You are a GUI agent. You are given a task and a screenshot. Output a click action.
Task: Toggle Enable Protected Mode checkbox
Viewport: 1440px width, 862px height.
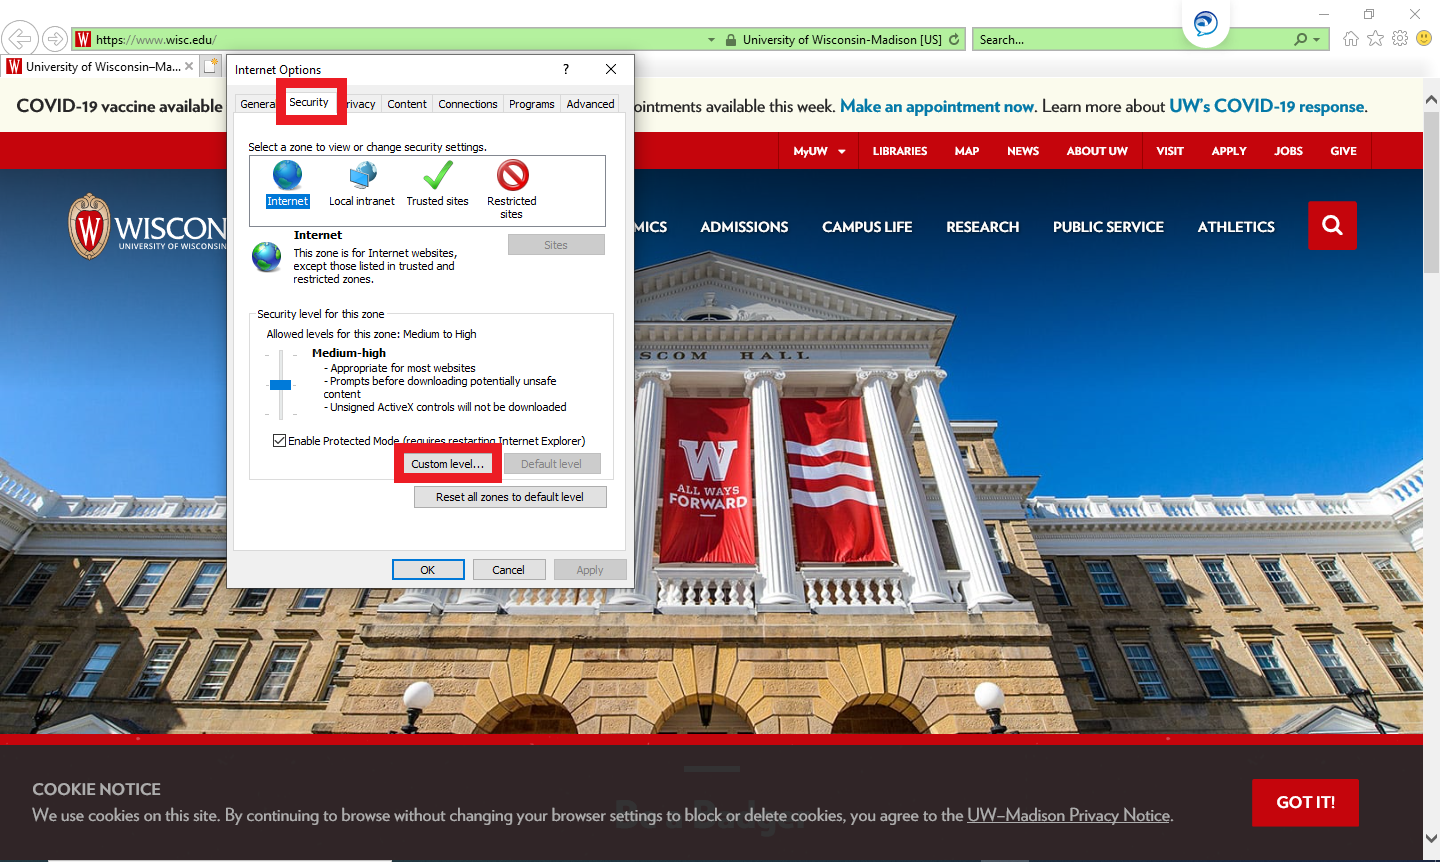click(280, 441)
